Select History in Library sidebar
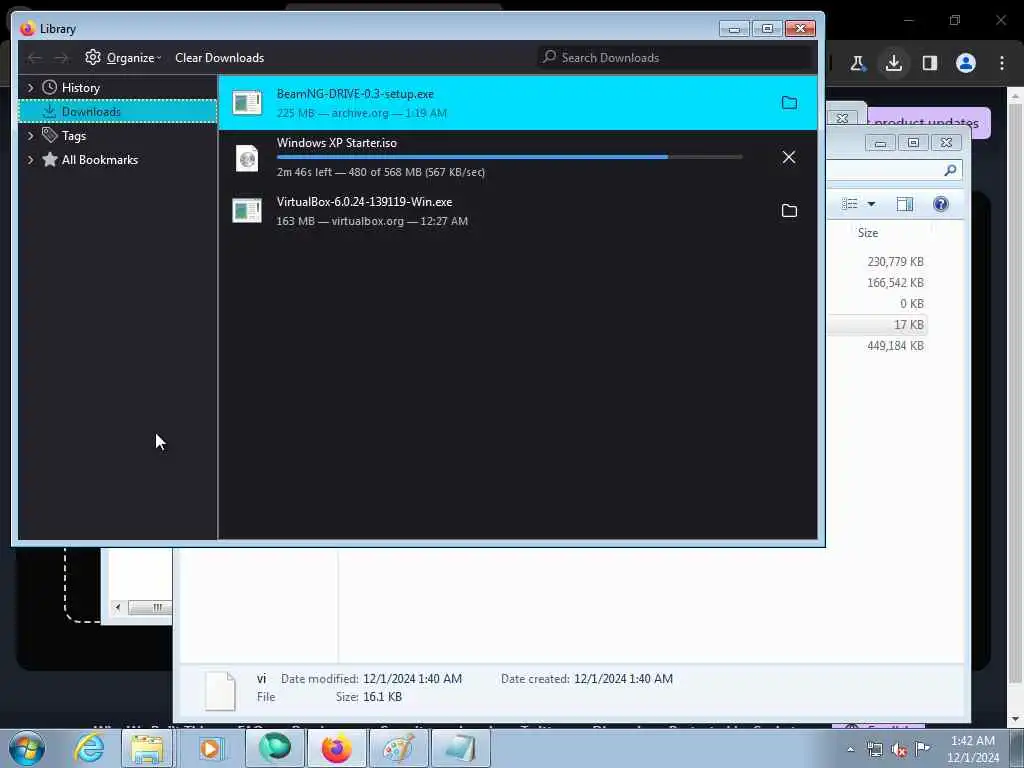 pyautogui.click(x=80, y=88)
